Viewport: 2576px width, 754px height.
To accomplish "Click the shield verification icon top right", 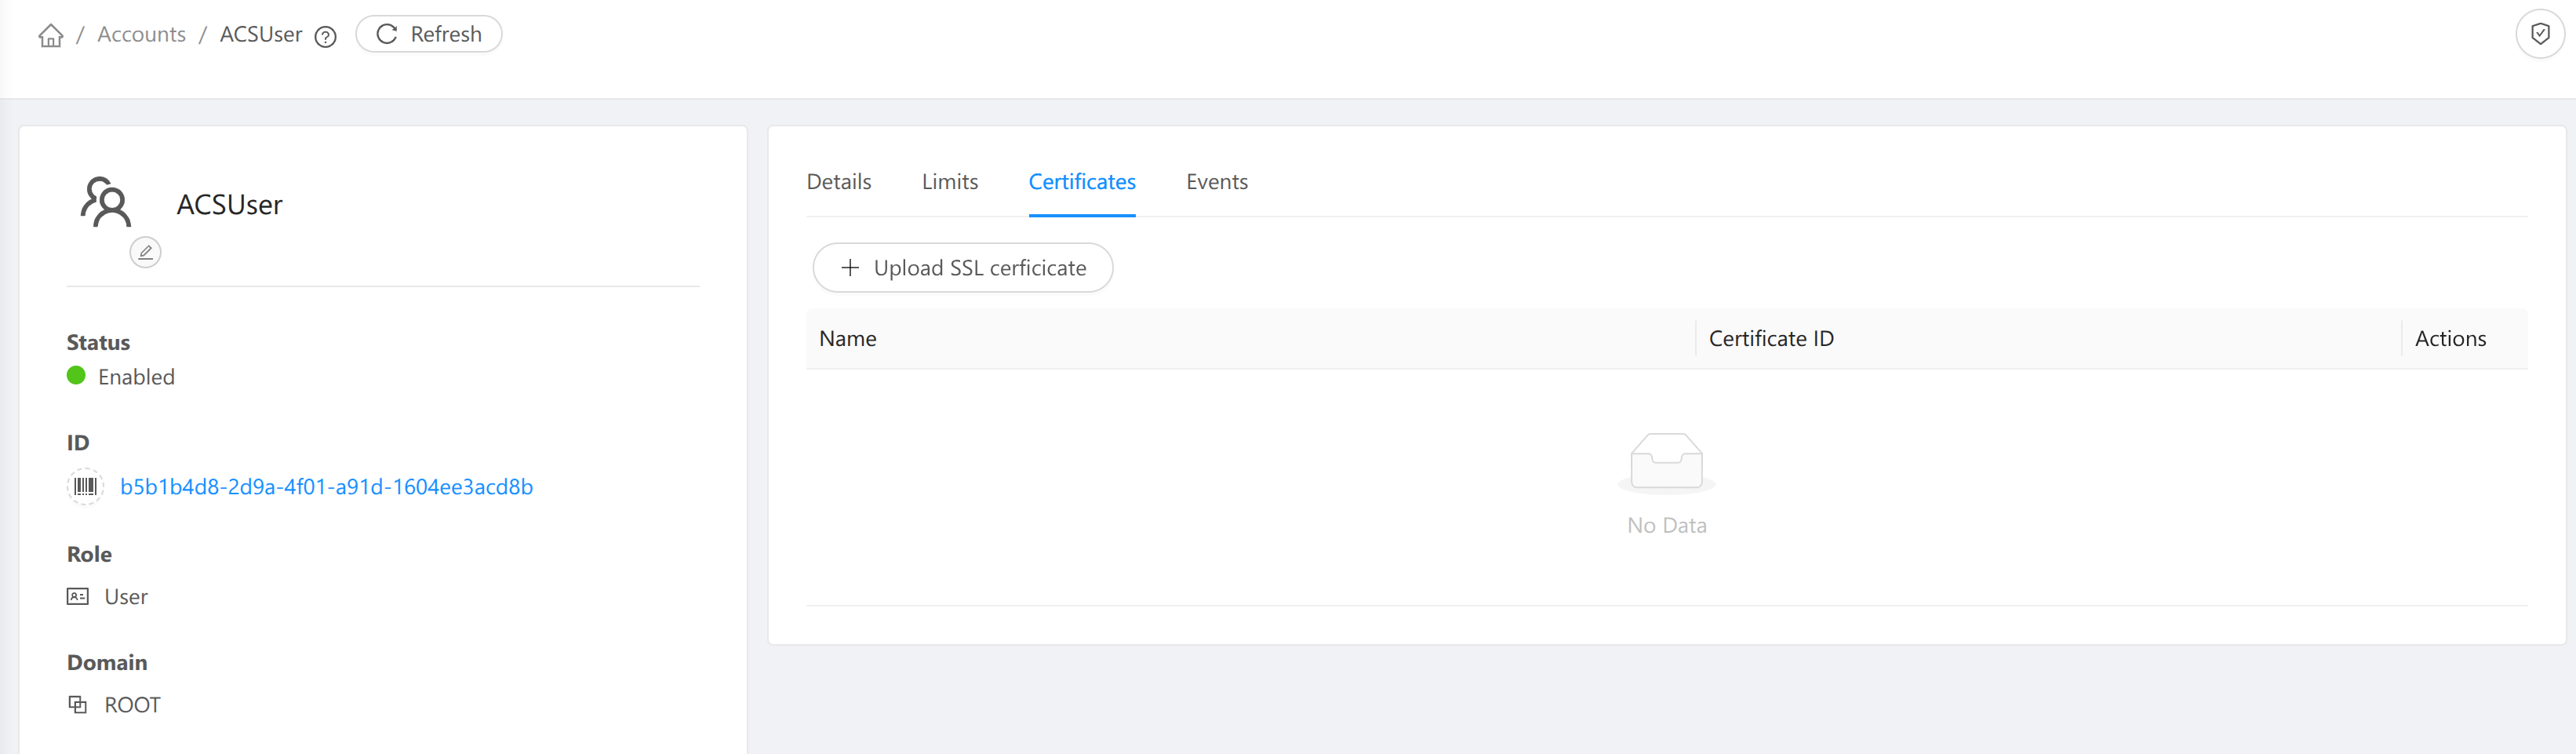I will point(2540,32).
